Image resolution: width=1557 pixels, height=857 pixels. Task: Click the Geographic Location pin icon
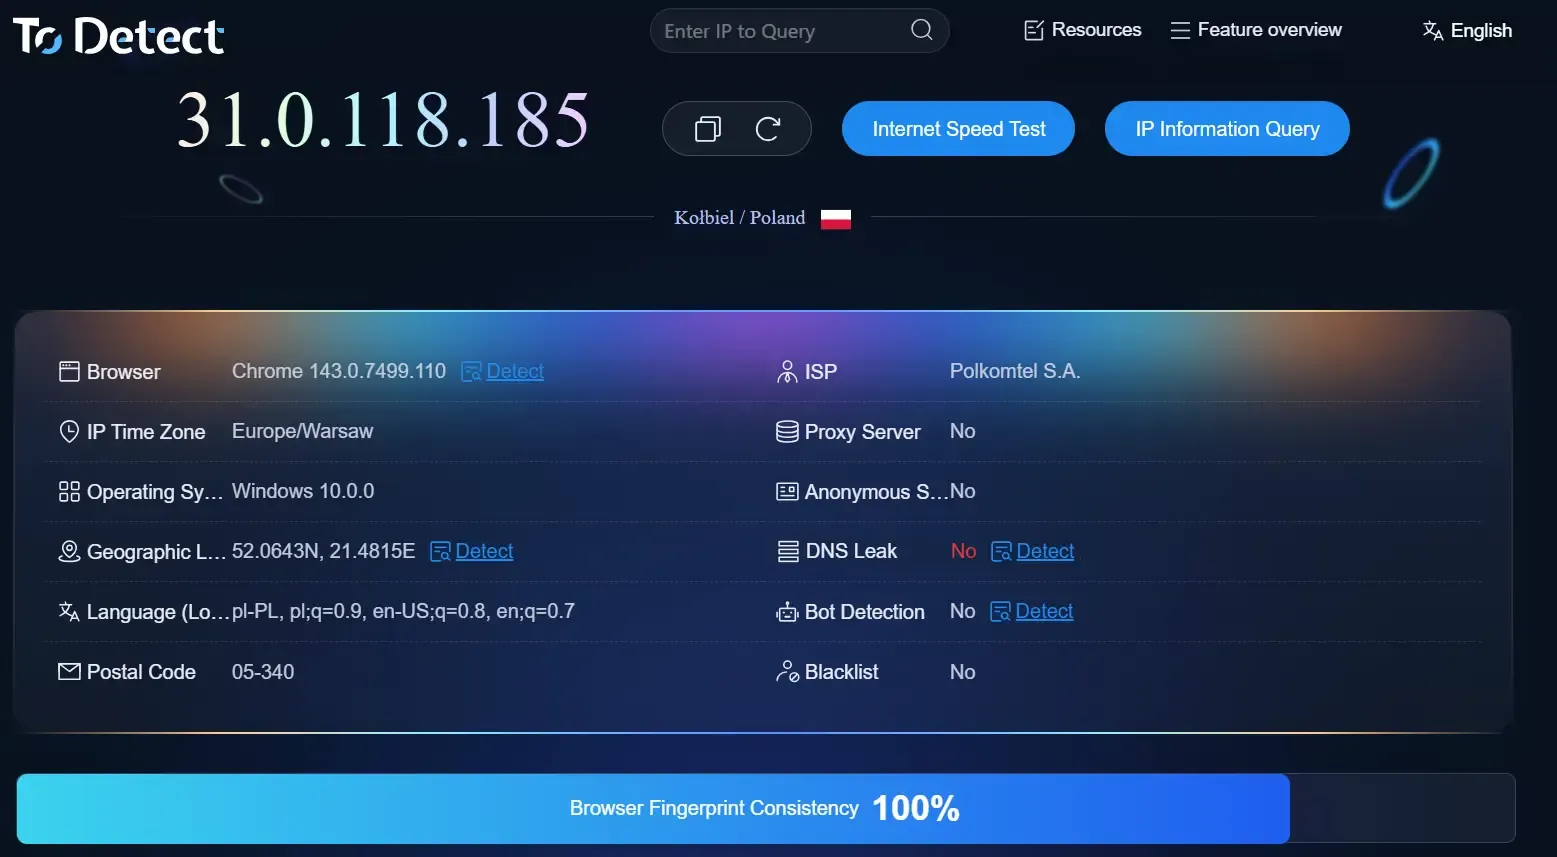click(x=69, y=552)
